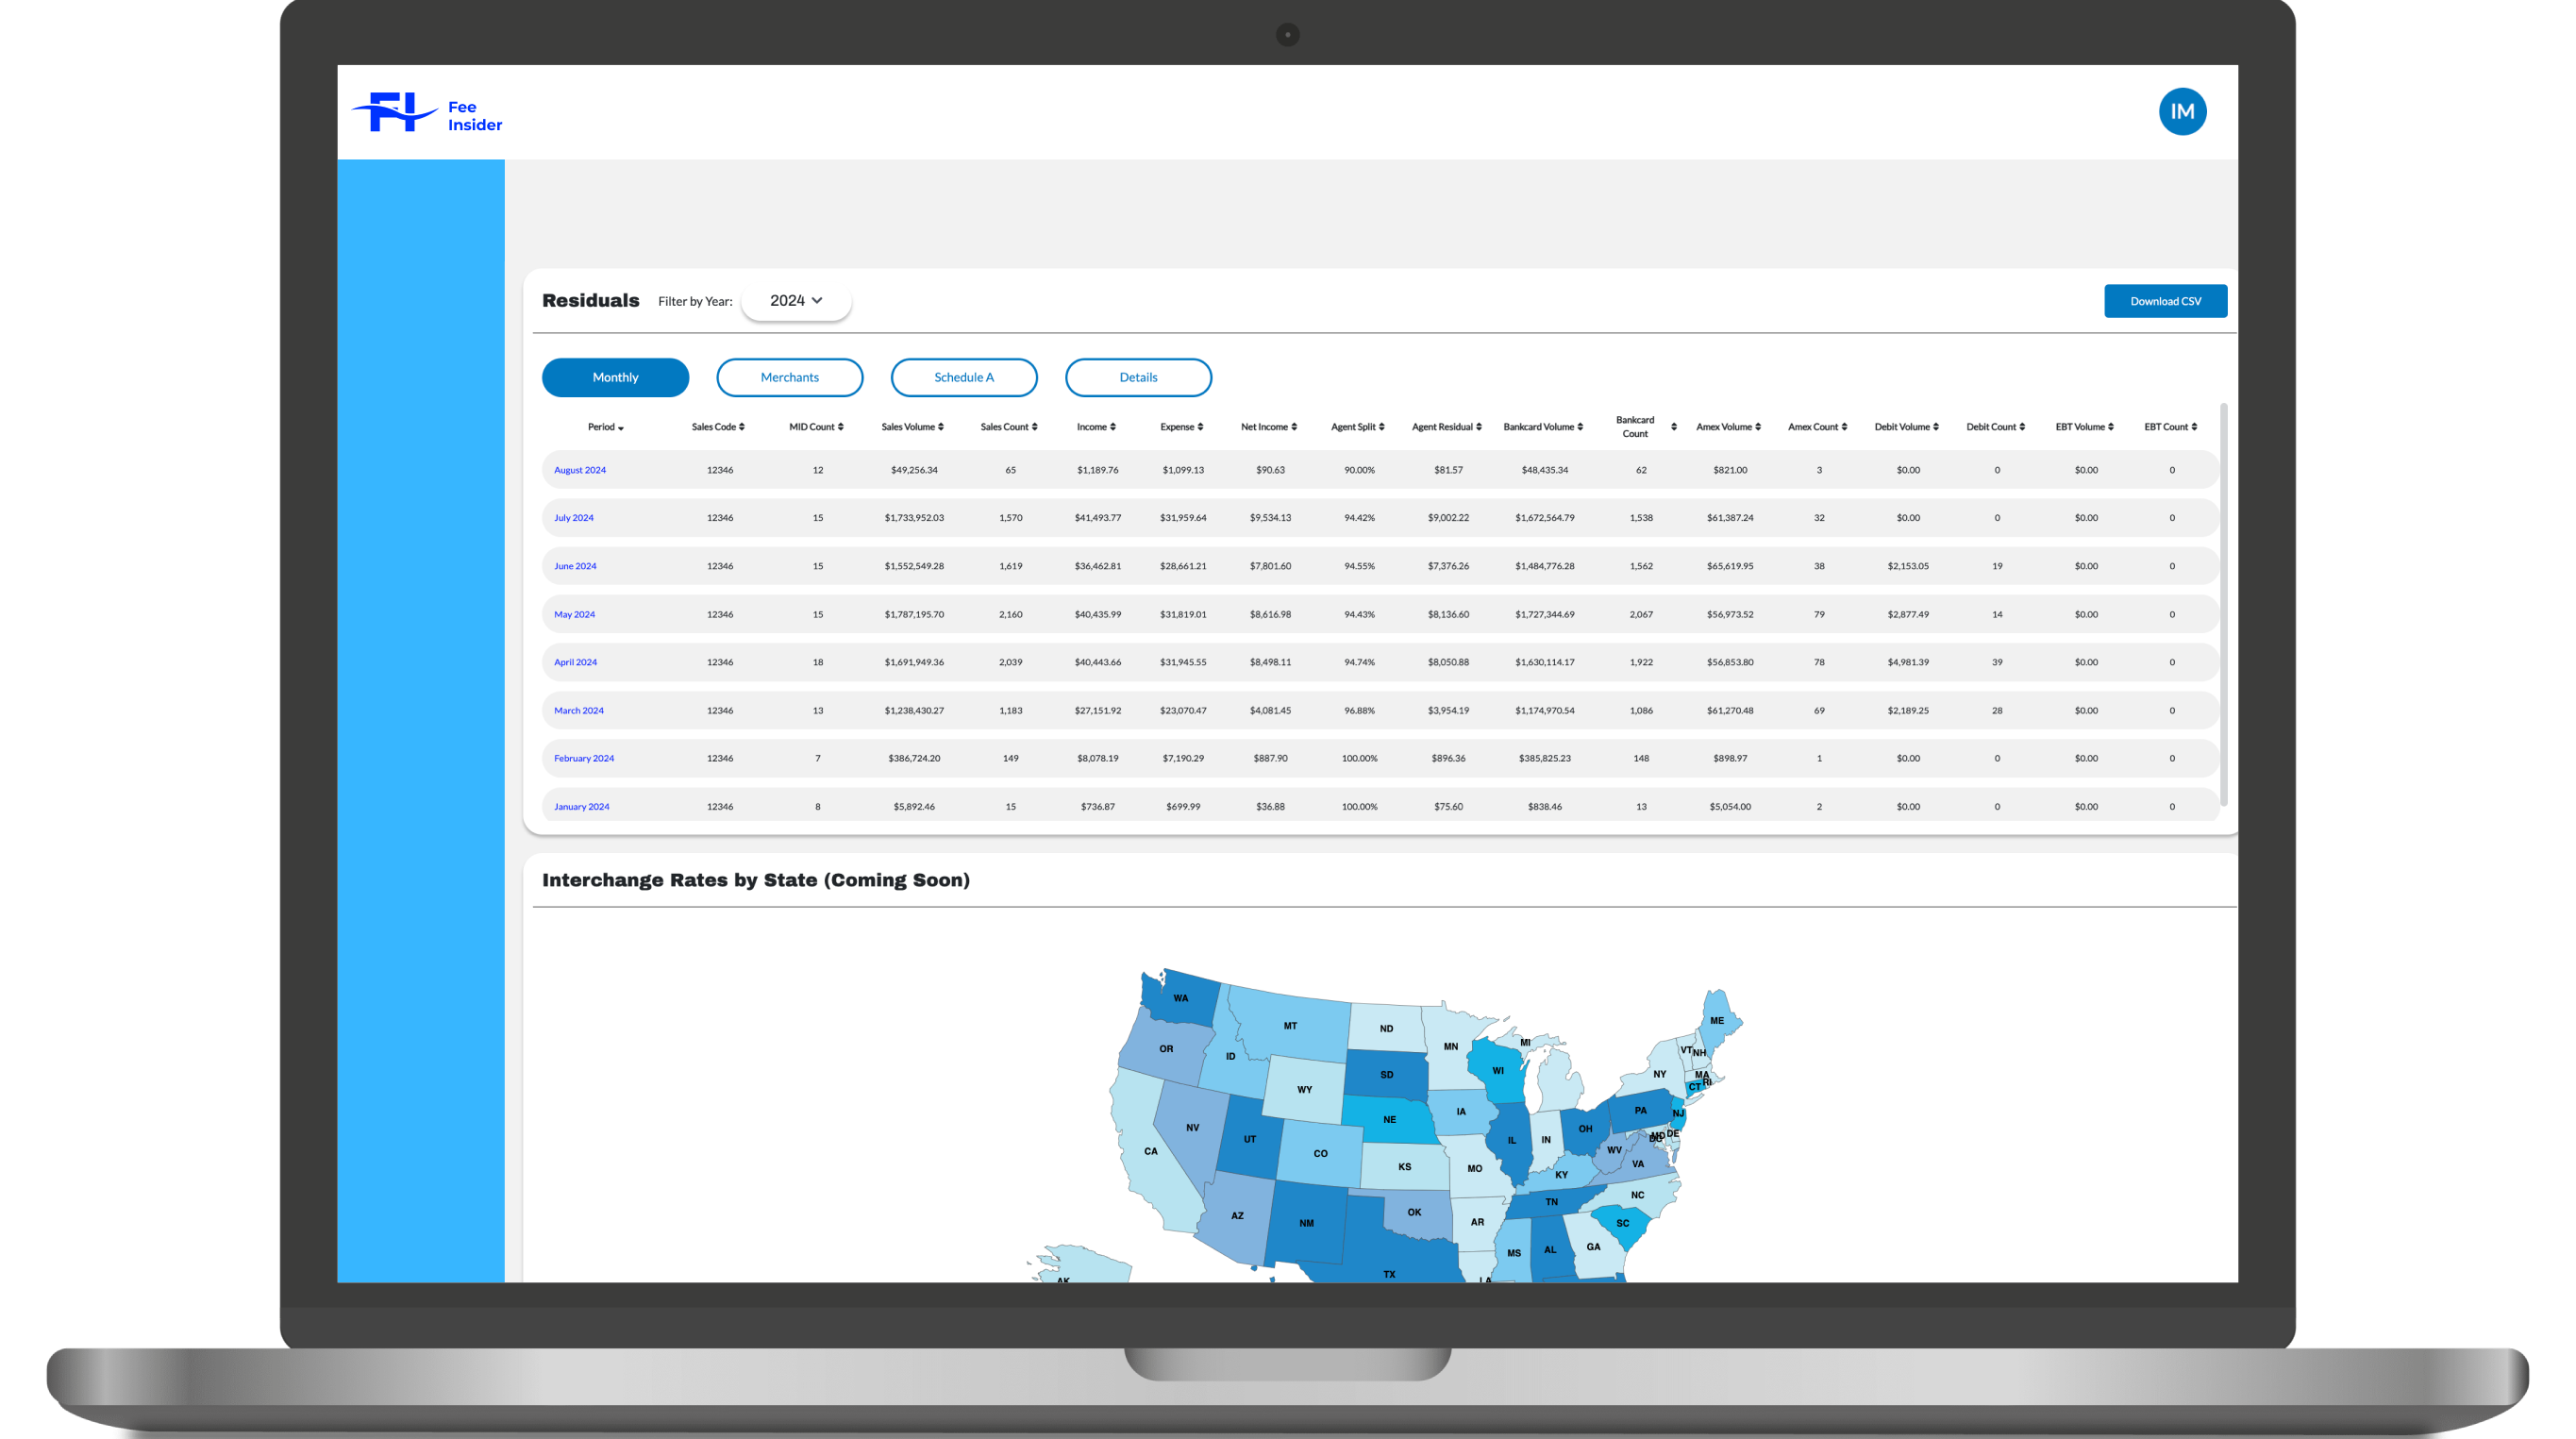The height and width of the screenshot is (1439, 2576).
Task: Sort by MID Count column arrows
Action: point(840,427)
